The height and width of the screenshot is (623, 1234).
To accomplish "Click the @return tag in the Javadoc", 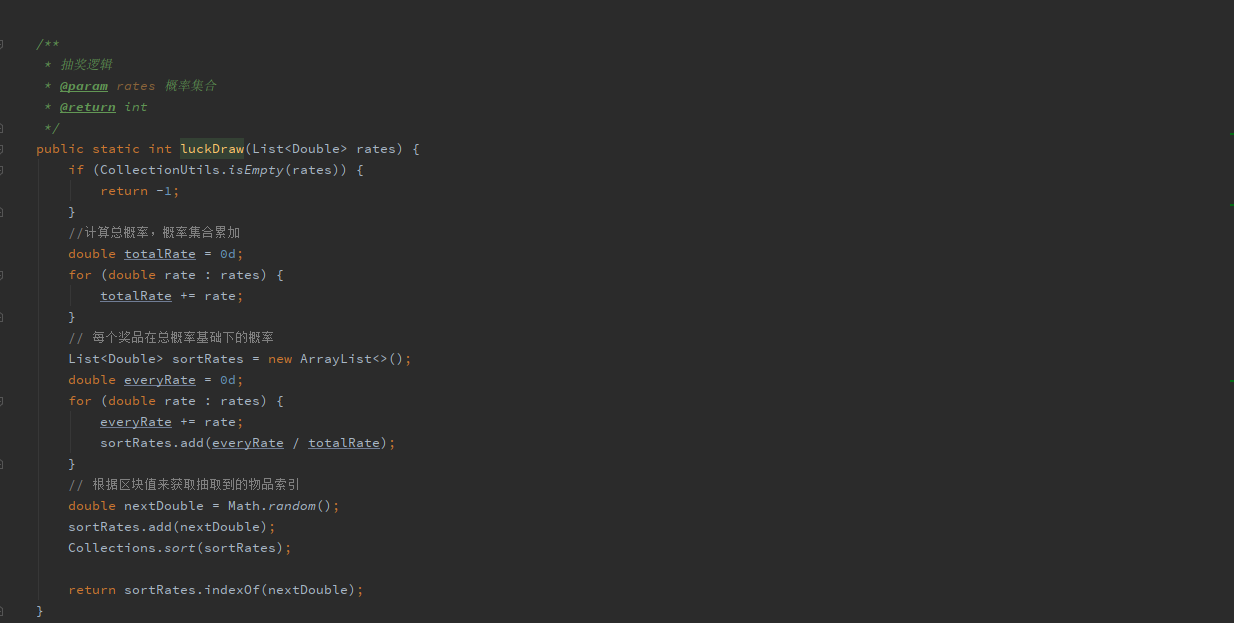I will [87, 107].
